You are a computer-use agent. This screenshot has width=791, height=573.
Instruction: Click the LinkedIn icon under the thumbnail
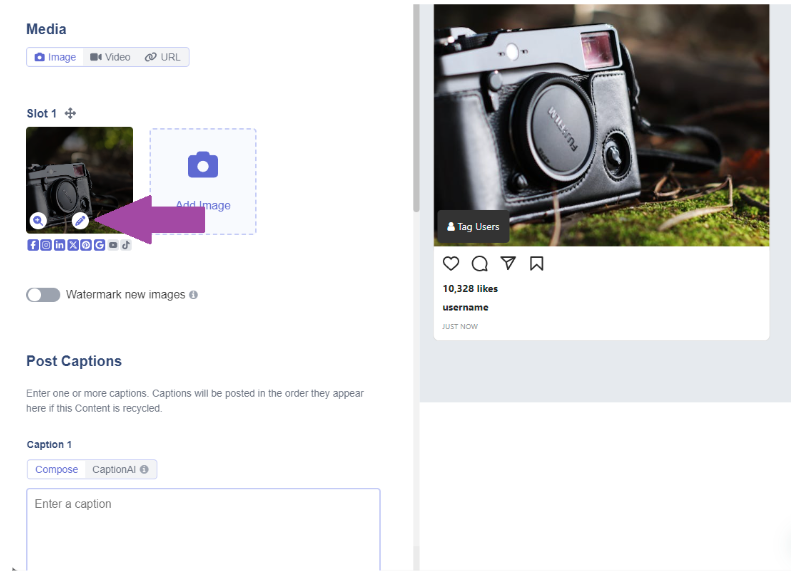point(60,245)
